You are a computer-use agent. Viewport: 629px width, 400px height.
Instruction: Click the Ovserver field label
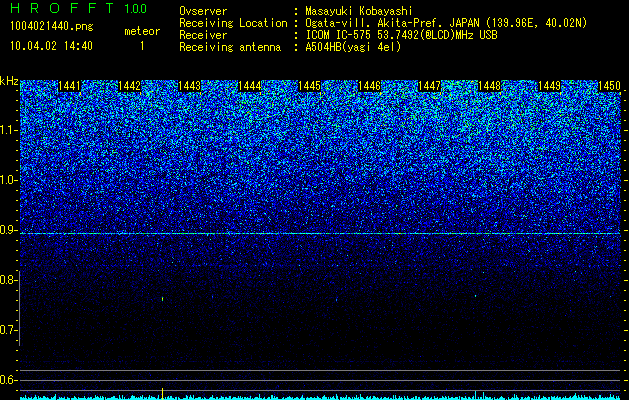pyautogui.click(x=203, y=11)
